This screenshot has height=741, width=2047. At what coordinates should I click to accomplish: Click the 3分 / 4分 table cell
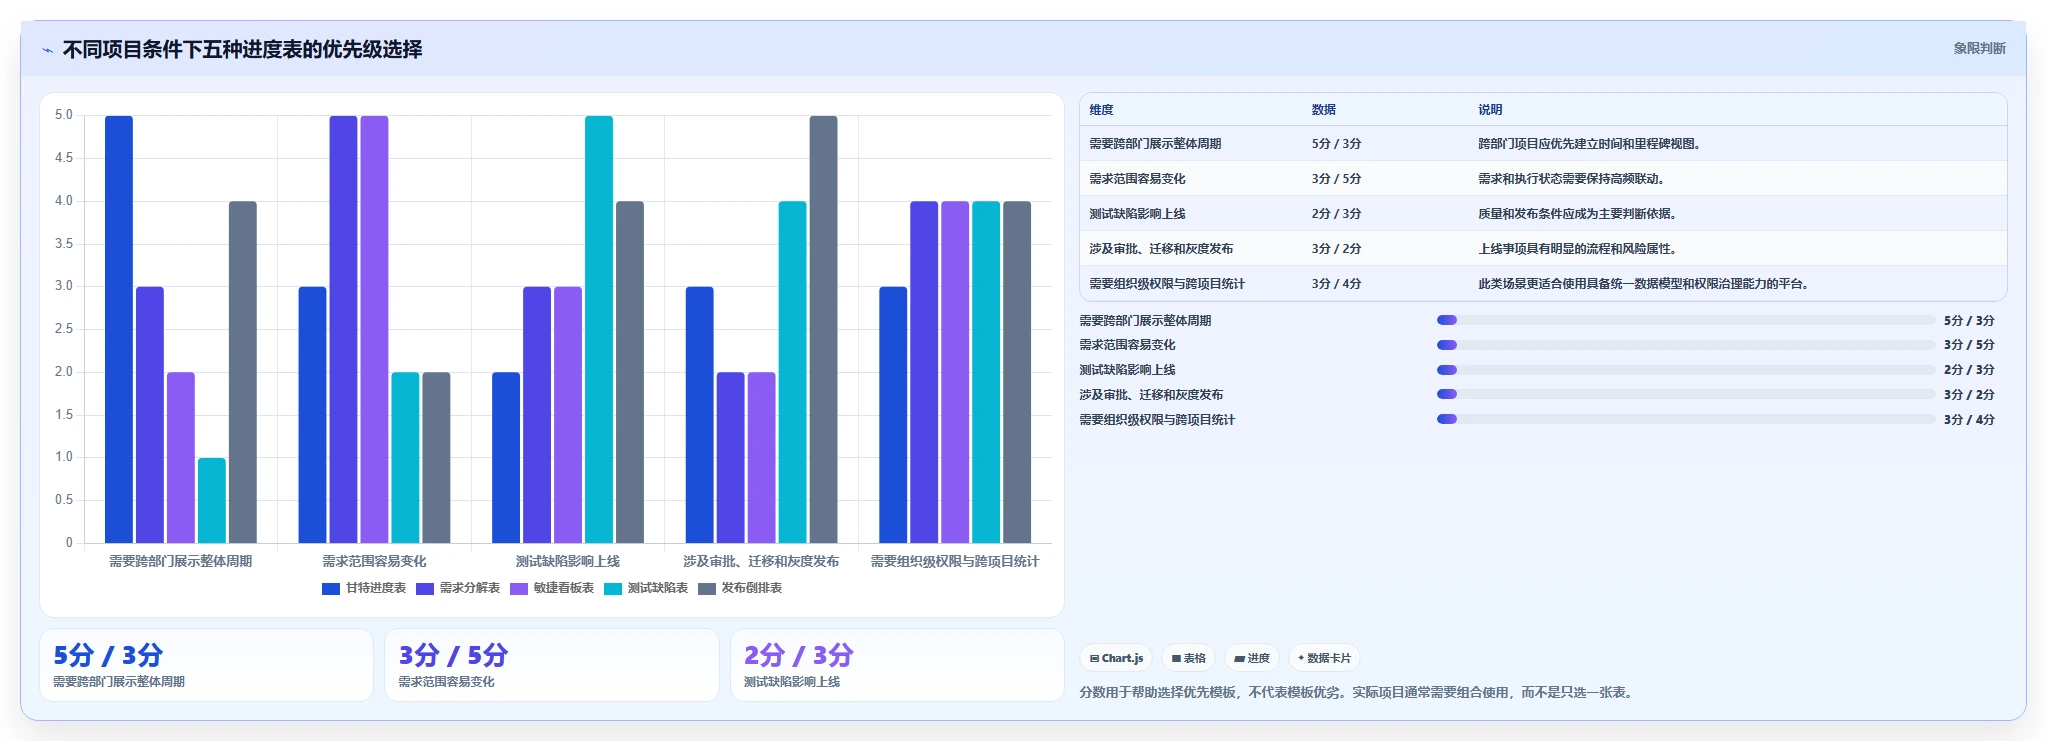pos(1336,284)
